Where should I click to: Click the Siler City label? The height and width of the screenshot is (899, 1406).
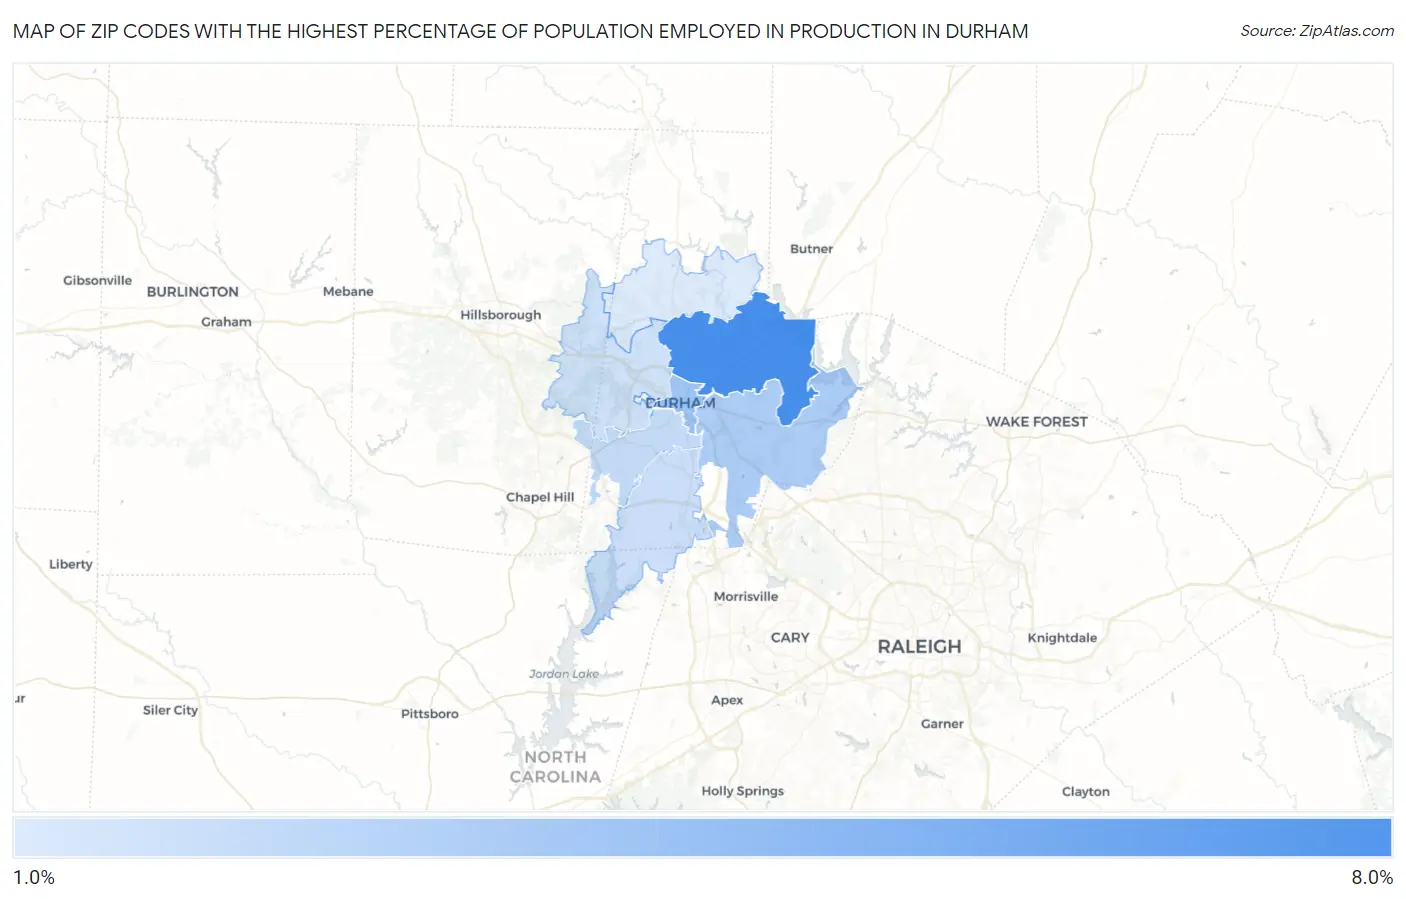pyautogui.click(x=170, y=710)
